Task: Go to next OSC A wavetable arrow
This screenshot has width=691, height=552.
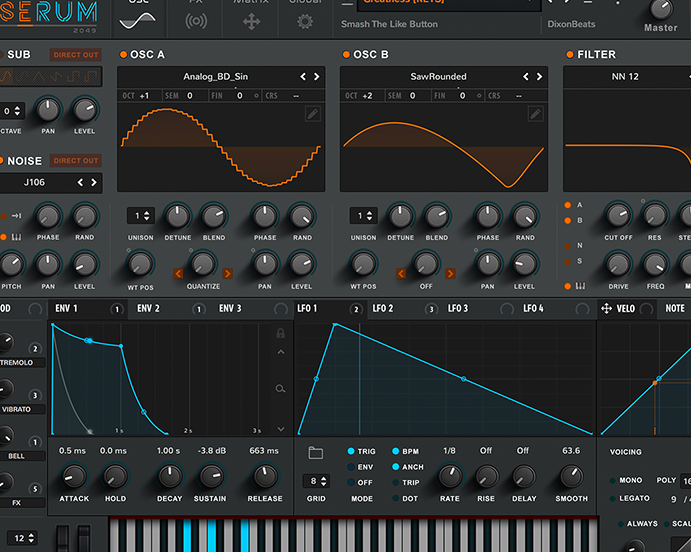Action: tap(317, 76)
